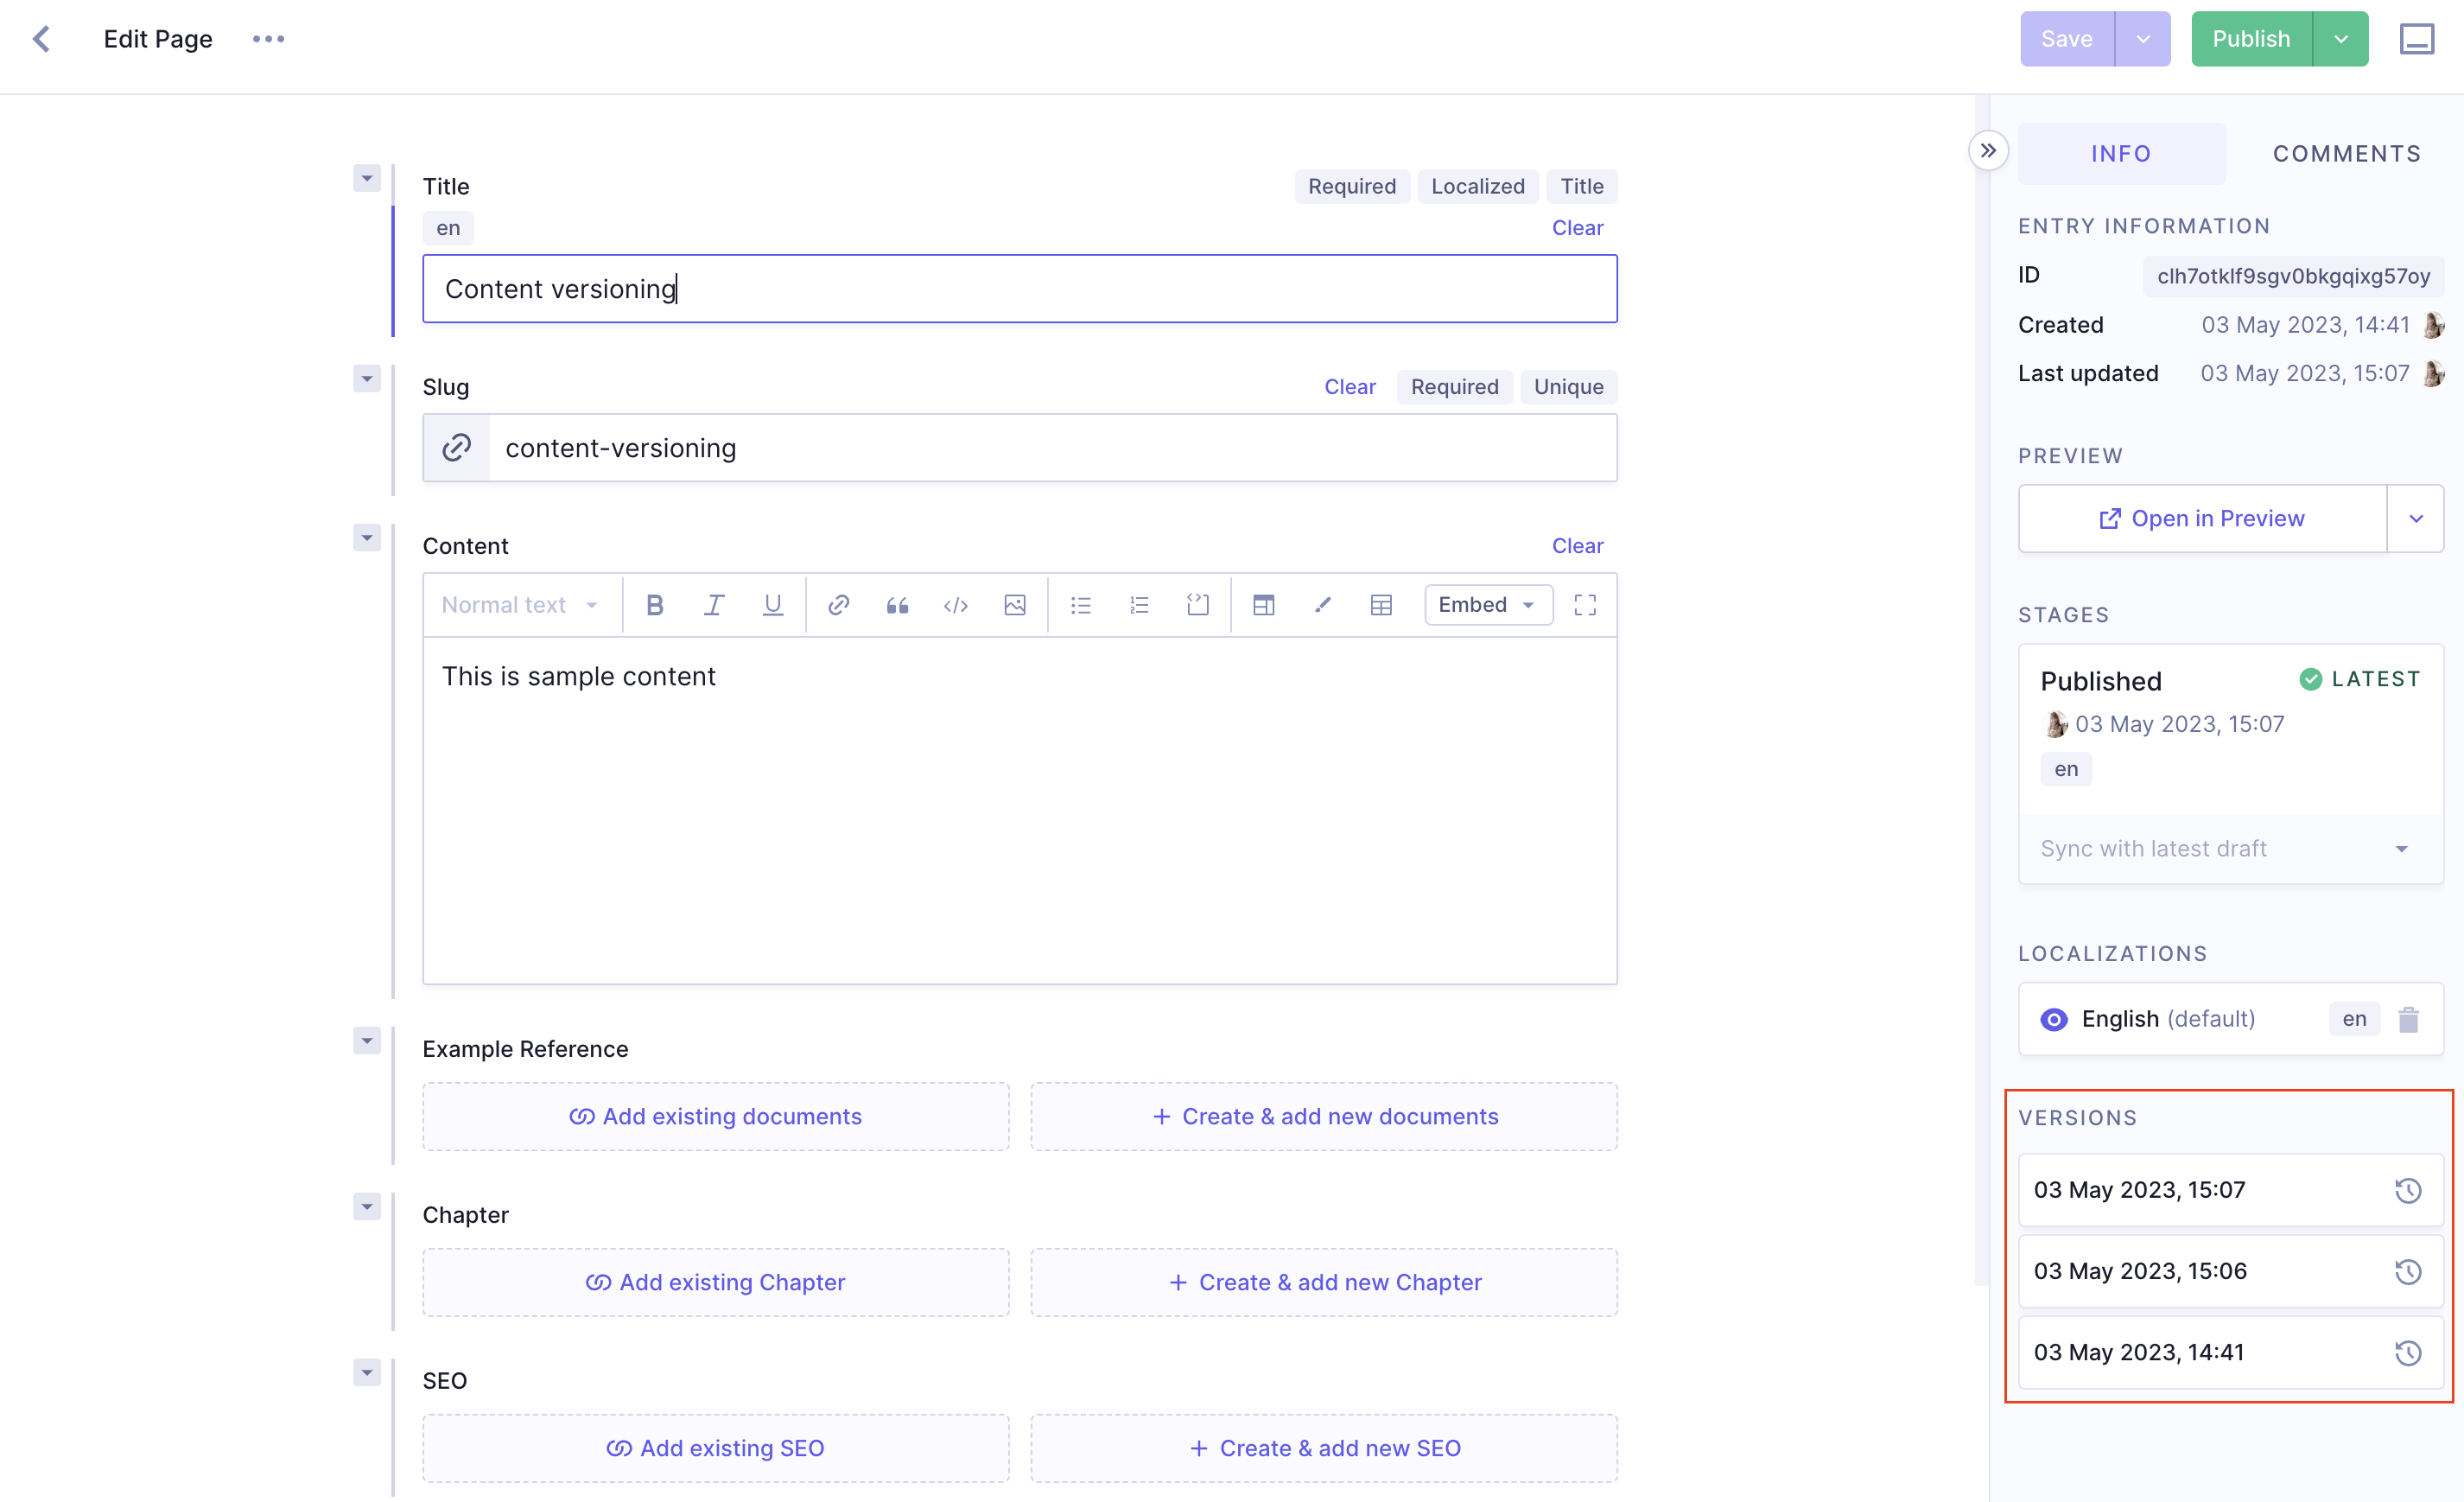
Task: Click the fullscreen editor icon
Action: pos(1584,604)
